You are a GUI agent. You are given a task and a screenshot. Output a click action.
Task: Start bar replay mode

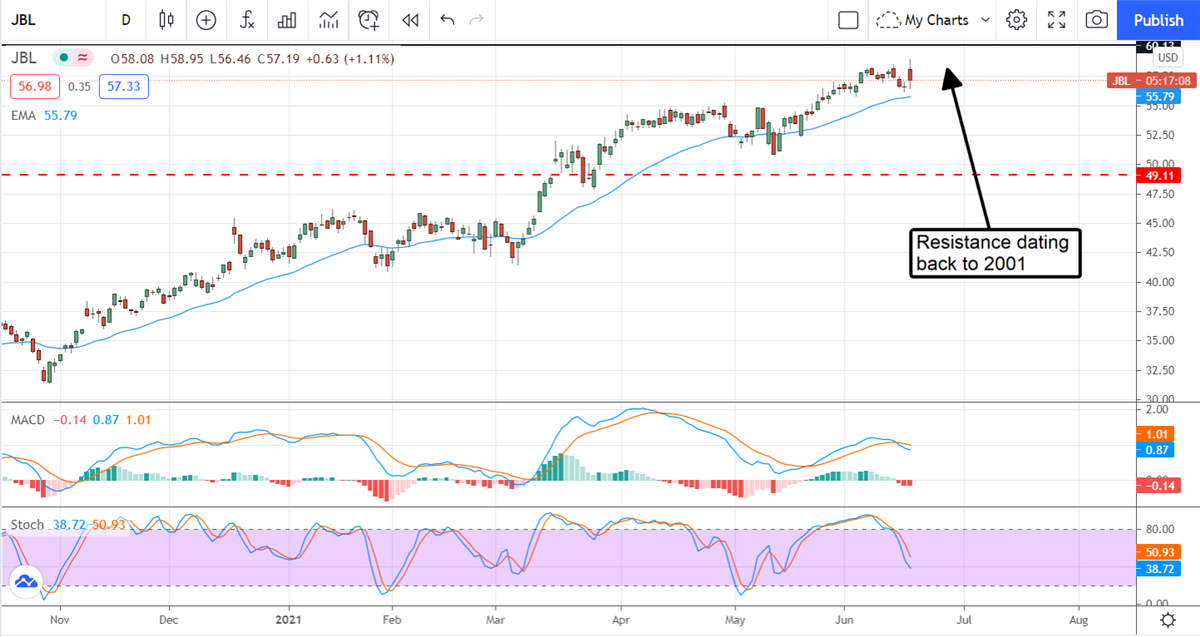(x=409, y=20)
